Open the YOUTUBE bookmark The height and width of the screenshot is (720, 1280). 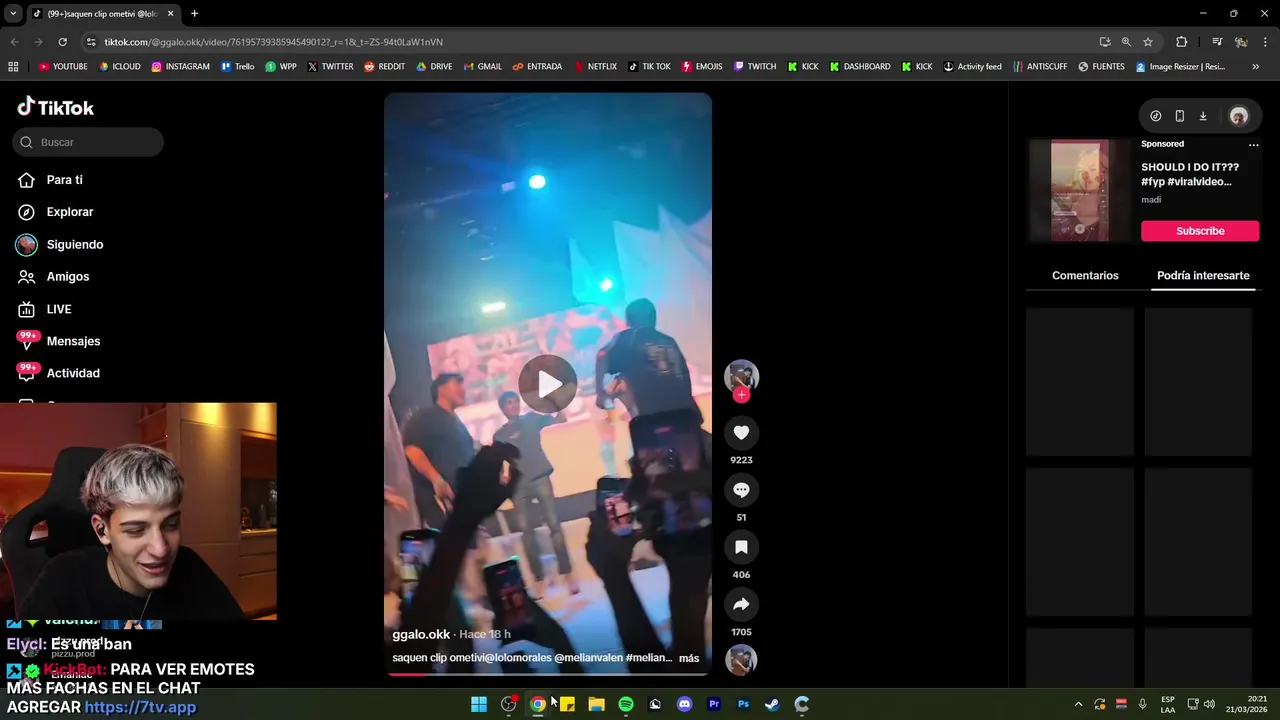(x=63, y=67)
